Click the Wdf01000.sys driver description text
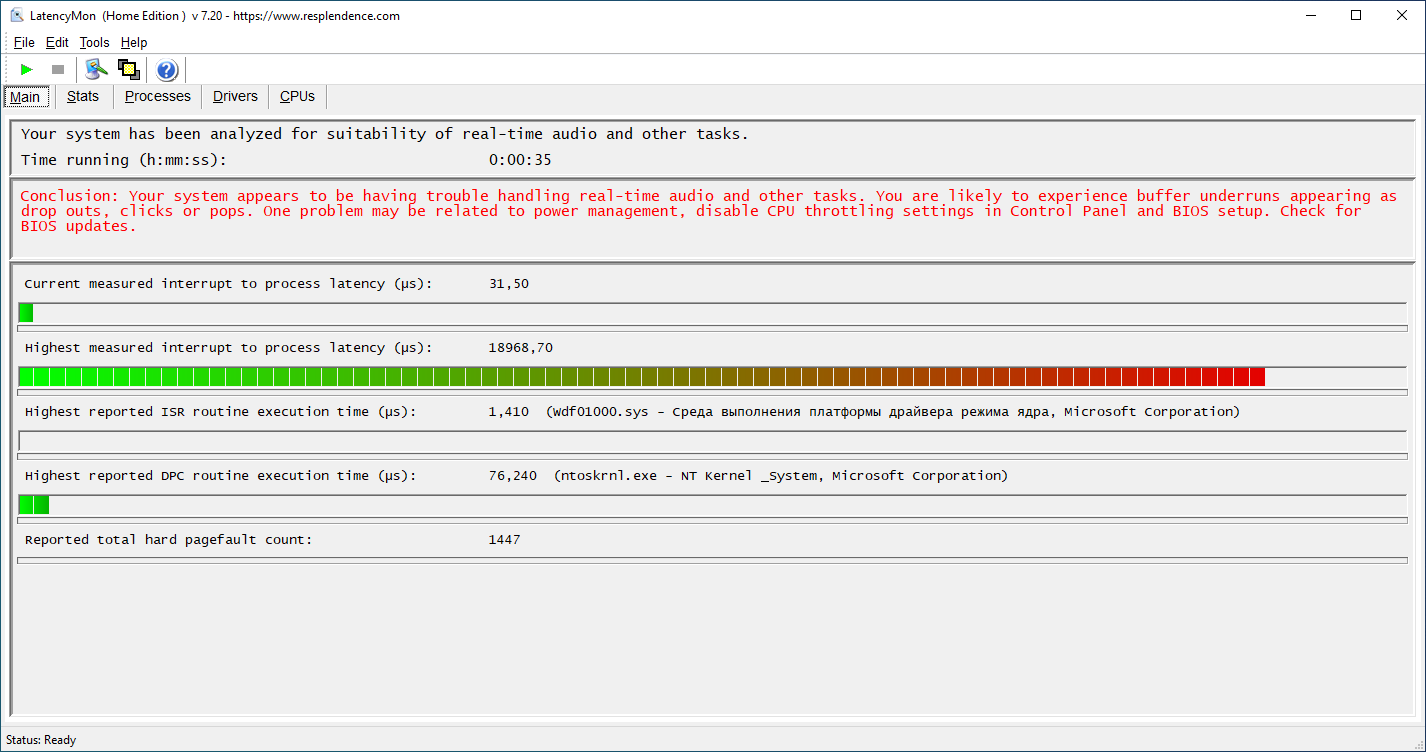 click(x=893, y=412)
